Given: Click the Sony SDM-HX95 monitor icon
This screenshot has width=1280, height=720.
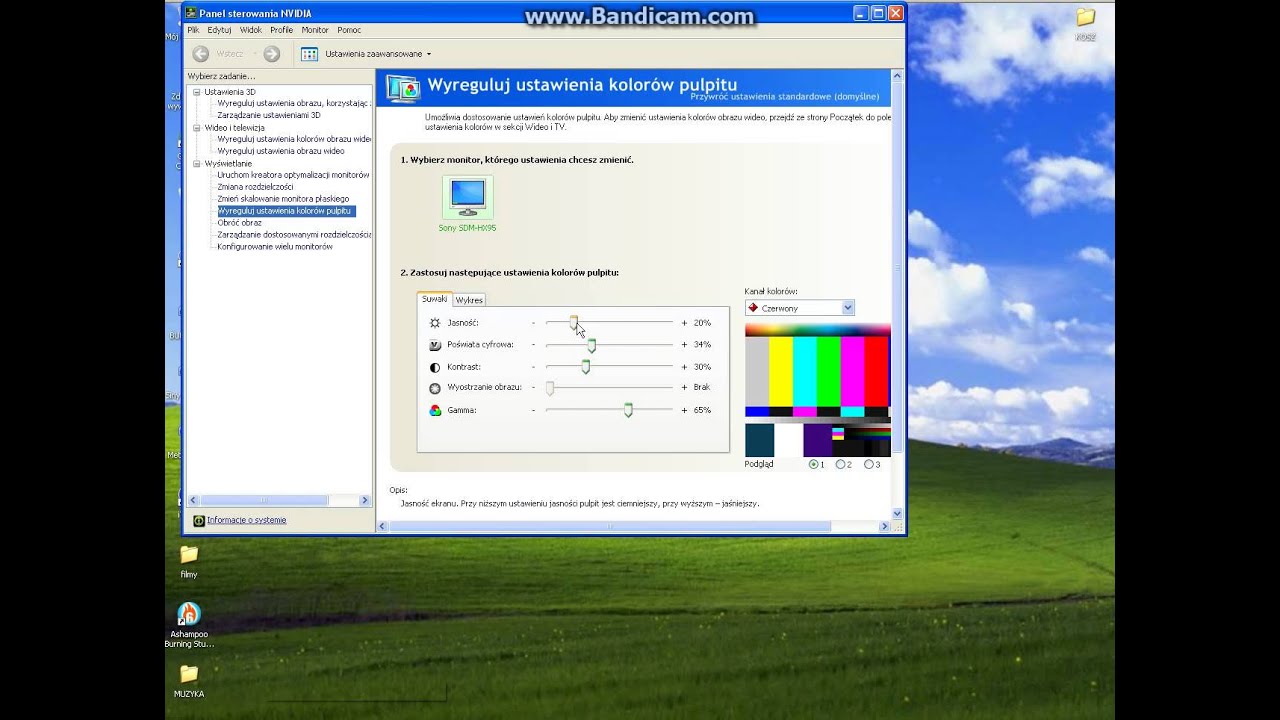Looking at the screenshot, I should coord(468,196).
